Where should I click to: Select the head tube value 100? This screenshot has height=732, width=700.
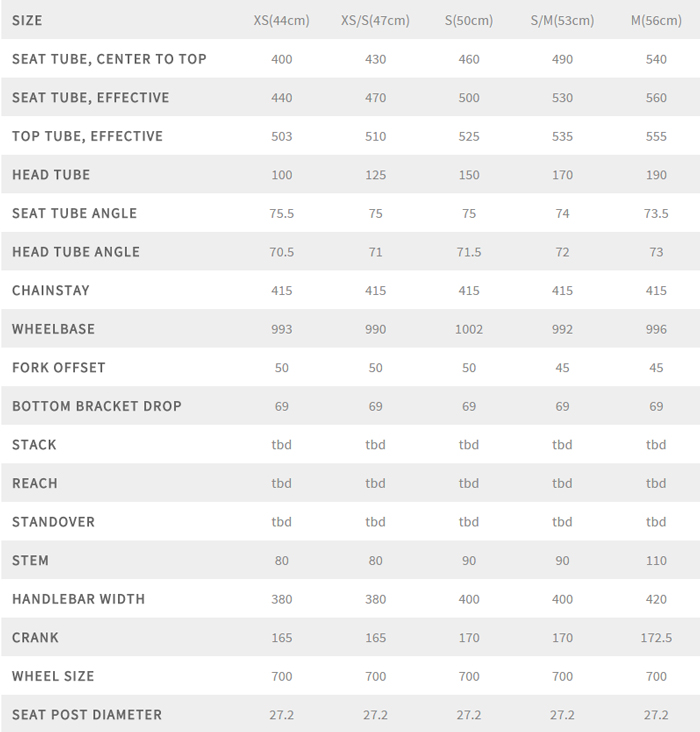coord(282,175)
